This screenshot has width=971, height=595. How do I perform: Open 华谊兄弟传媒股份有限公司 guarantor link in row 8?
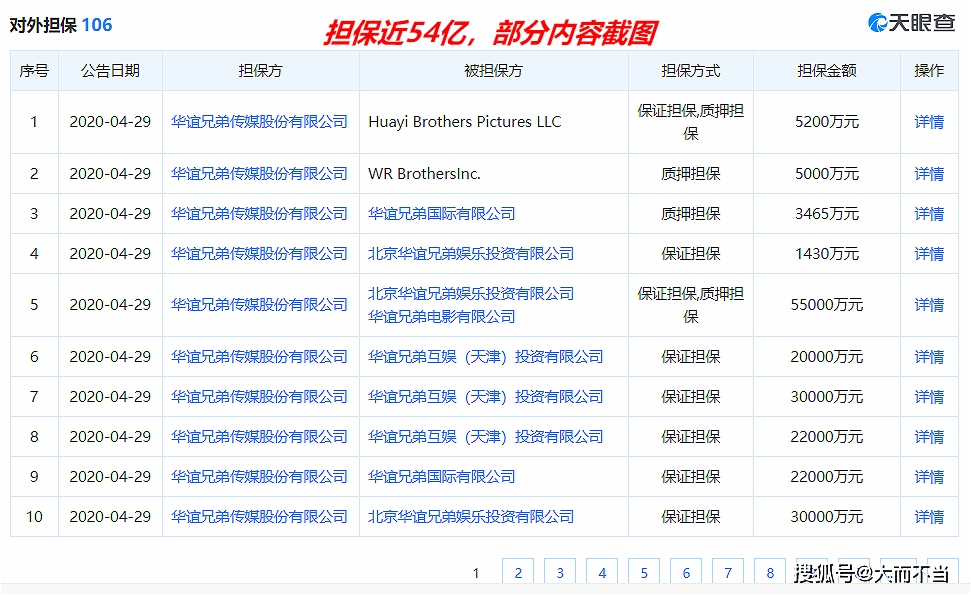click(259, 437)
